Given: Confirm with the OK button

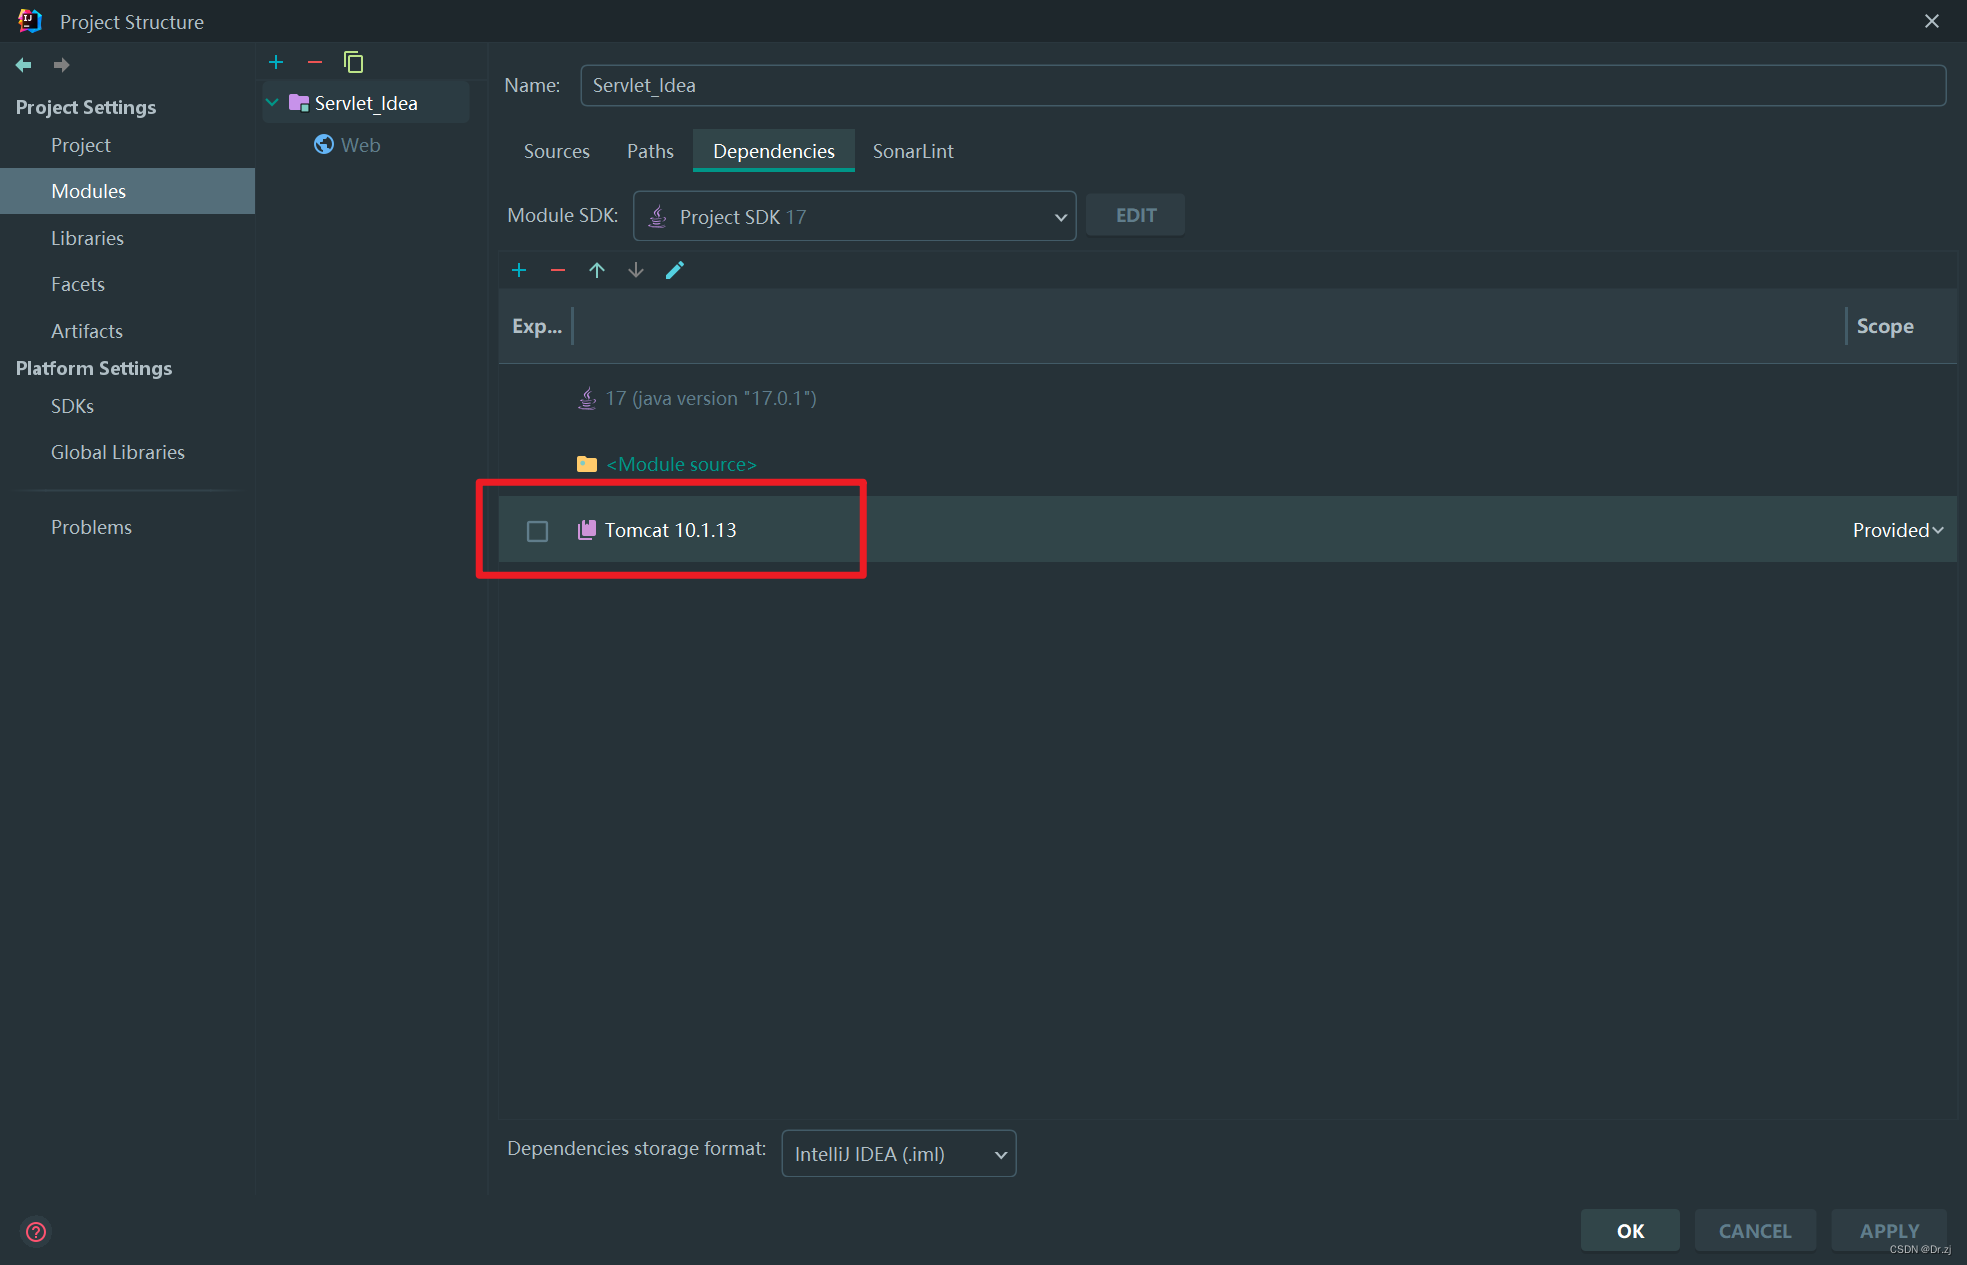Looking at the screenshot, I should (x=1630, y=1231).
